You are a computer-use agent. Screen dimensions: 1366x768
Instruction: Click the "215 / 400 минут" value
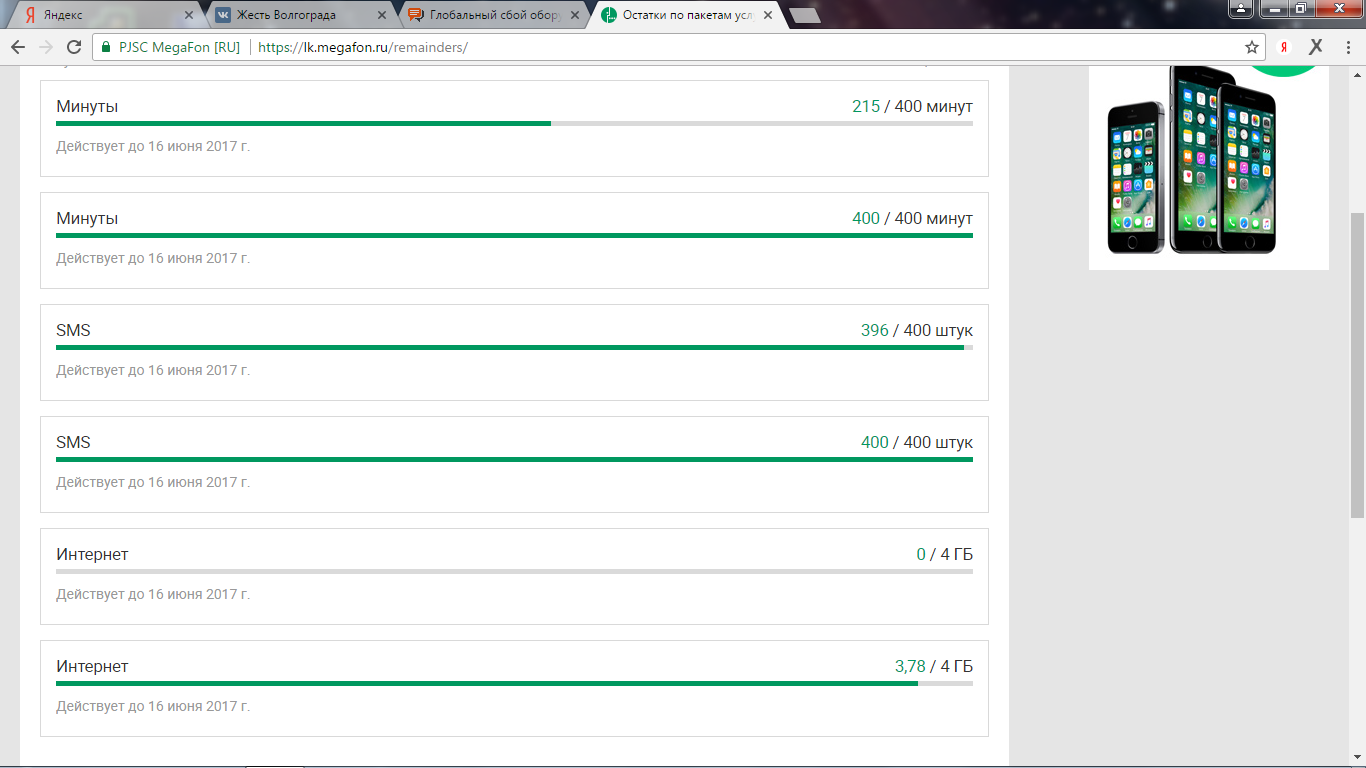coord(912,106)
